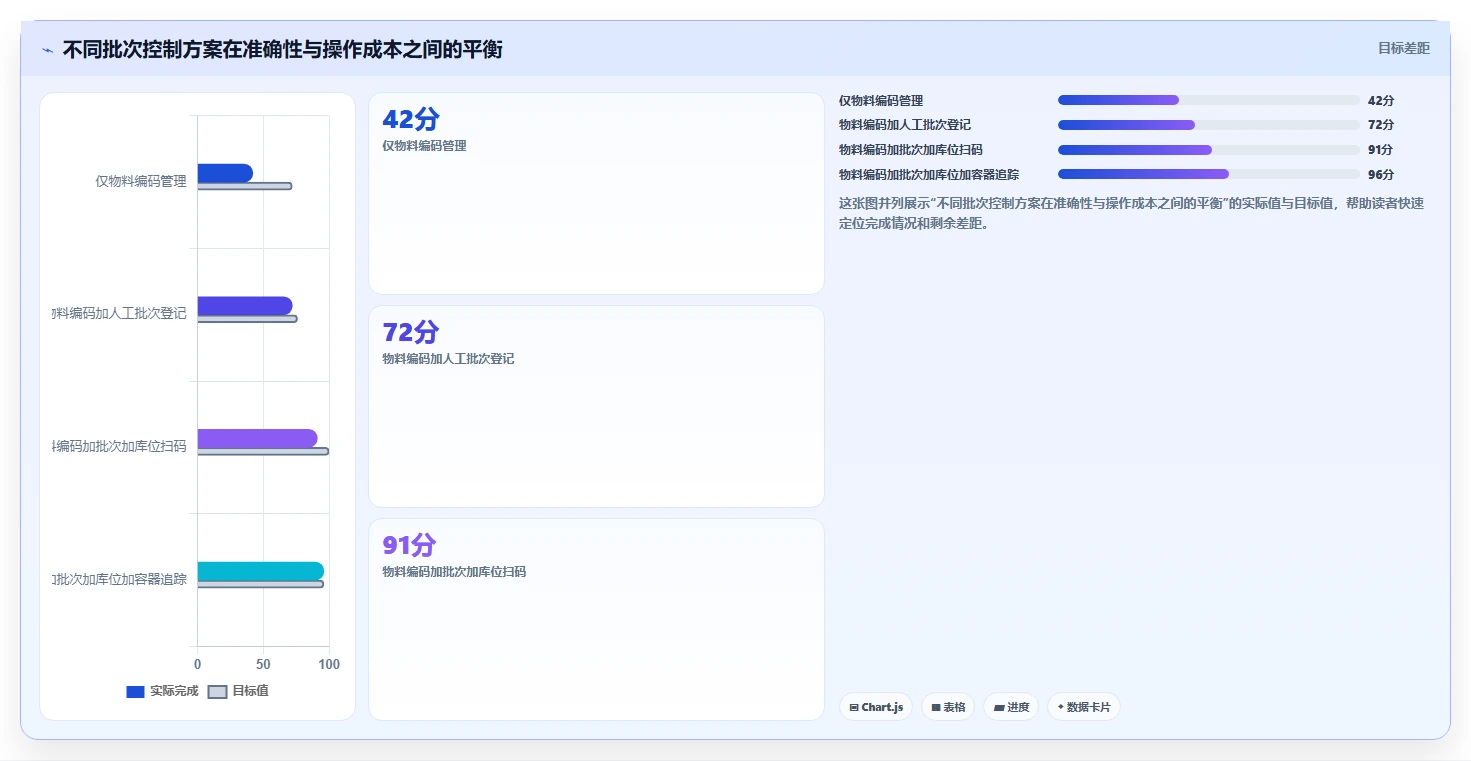Click the blue actual bar for 仅物料编码管理
This screenshot has height=761, width=1471.
tap(225, 173)
